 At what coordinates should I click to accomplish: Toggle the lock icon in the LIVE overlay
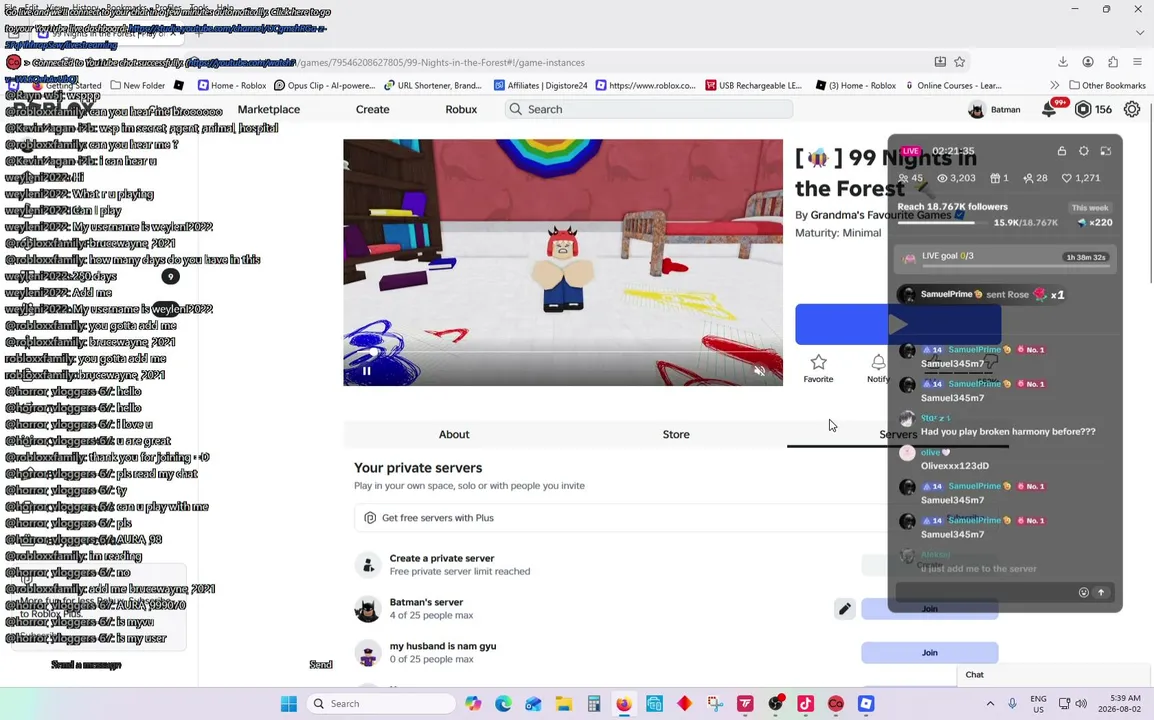(x=1061, y=151)
